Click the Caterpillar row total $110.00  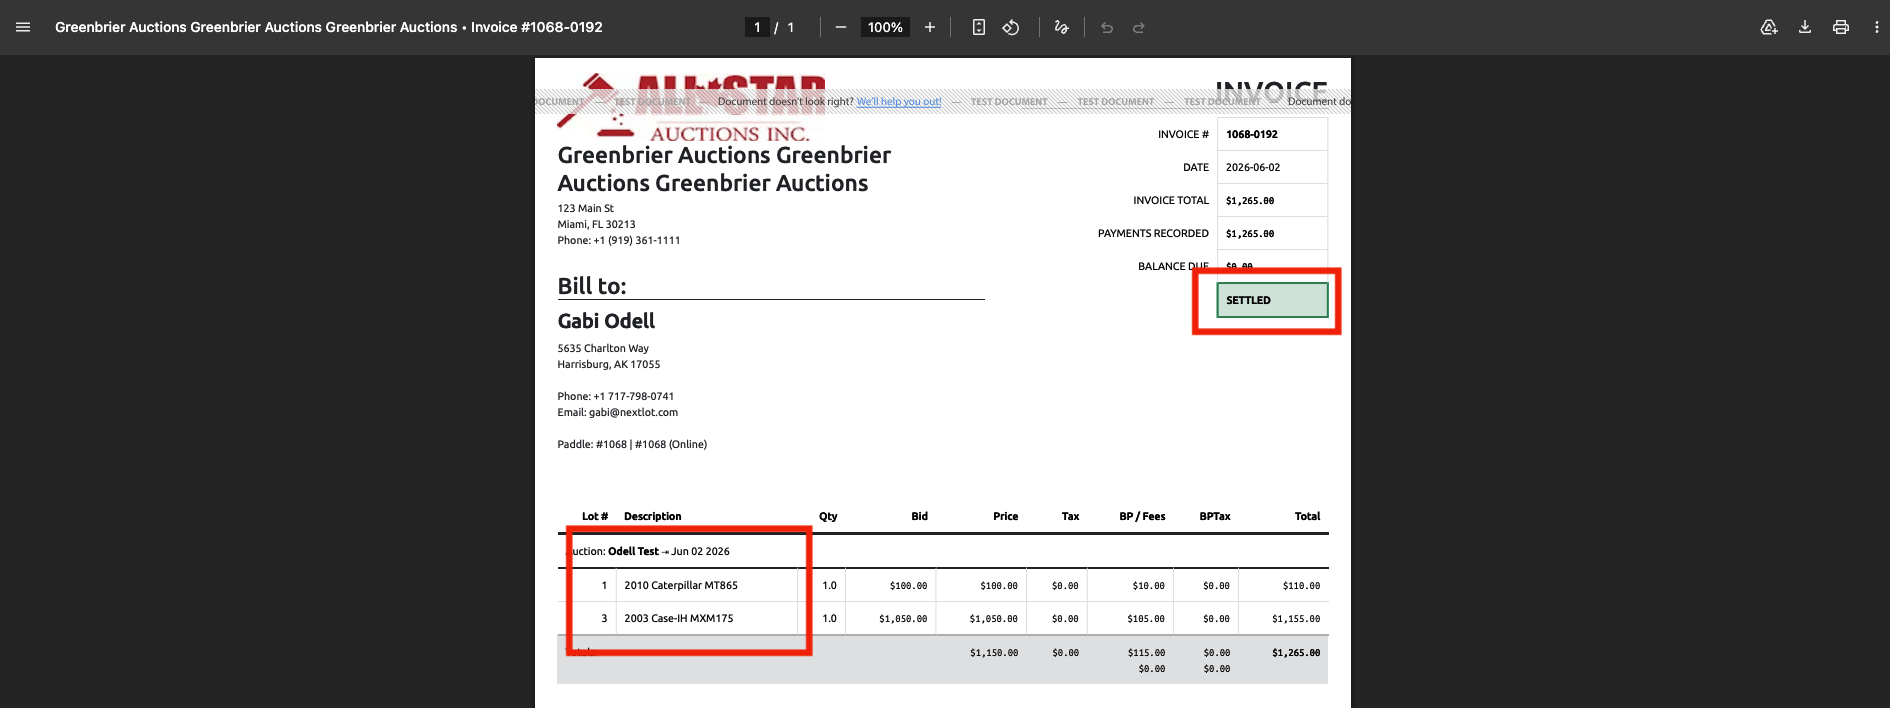point(1301,586)
